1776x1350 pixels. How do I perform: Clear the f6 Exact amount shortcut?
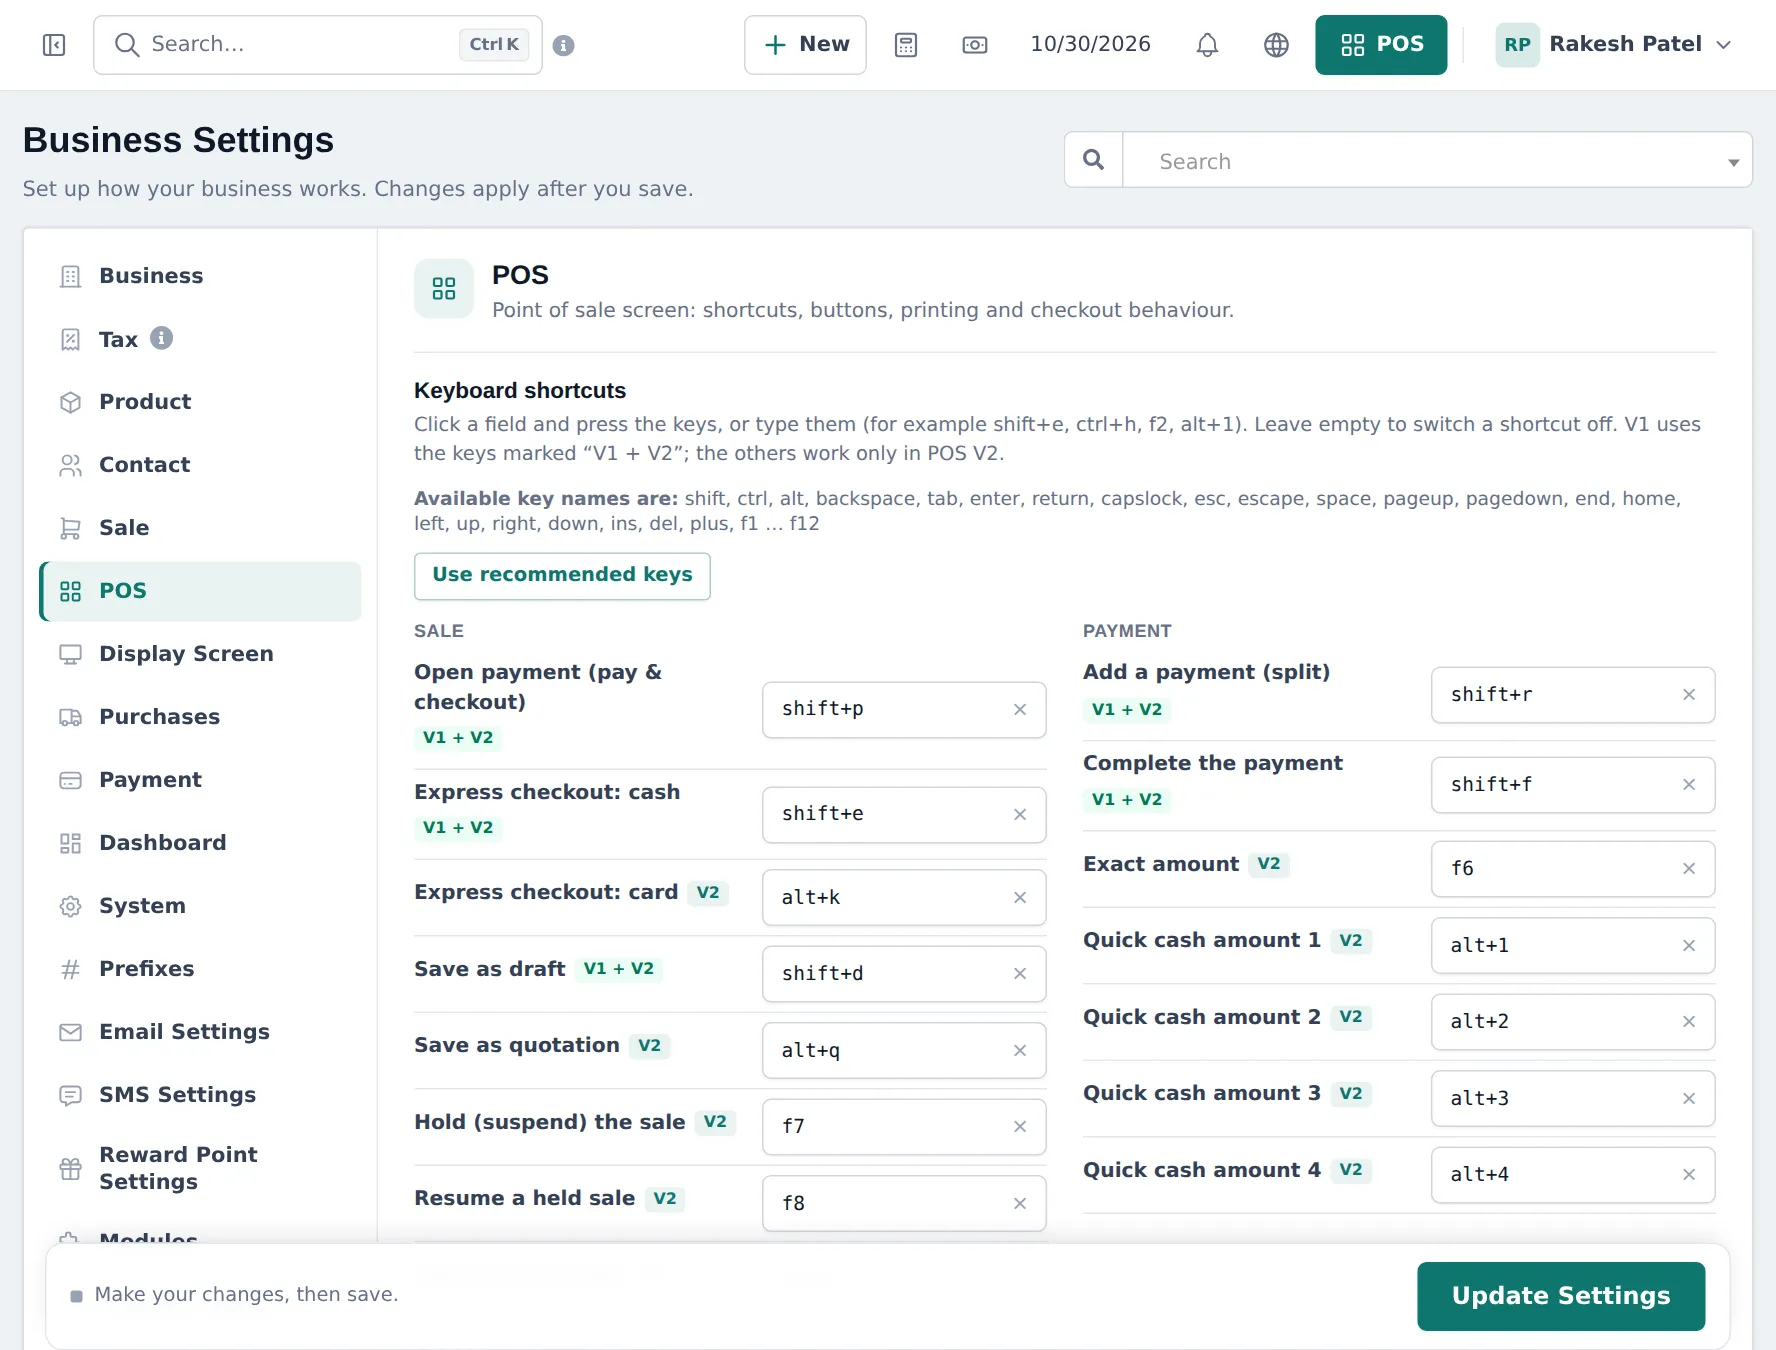[1689, 868]
